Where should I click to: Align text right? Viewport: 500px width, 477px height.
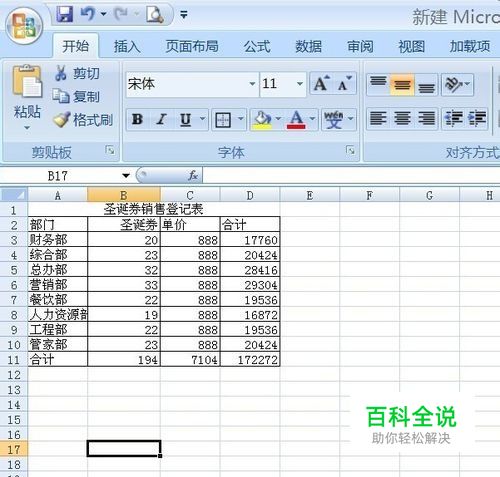point(426,118)
